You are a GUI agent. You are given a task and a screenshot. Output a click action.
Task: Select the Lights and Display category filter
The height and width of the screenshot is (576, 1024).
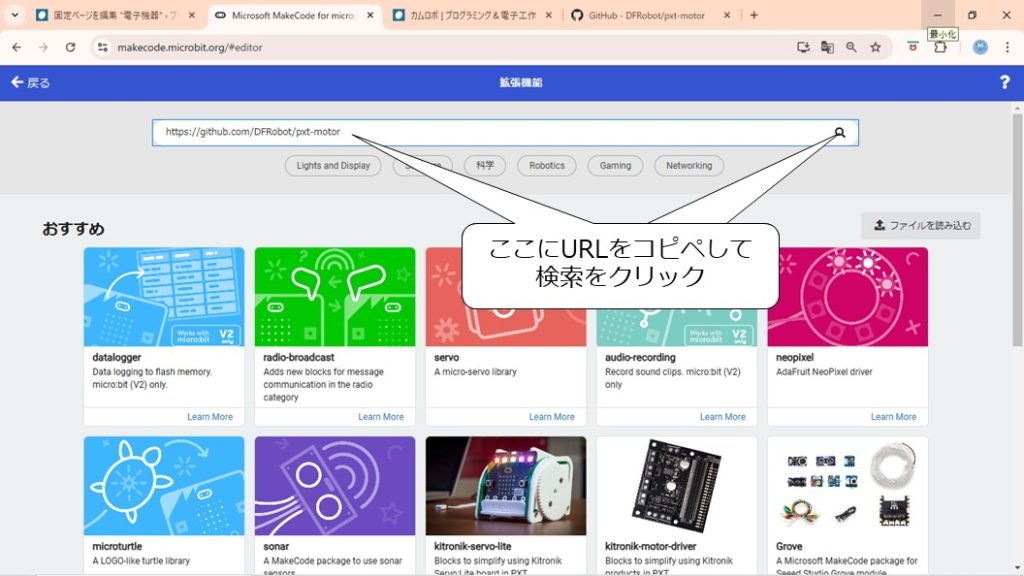click(x=333, y=166)
